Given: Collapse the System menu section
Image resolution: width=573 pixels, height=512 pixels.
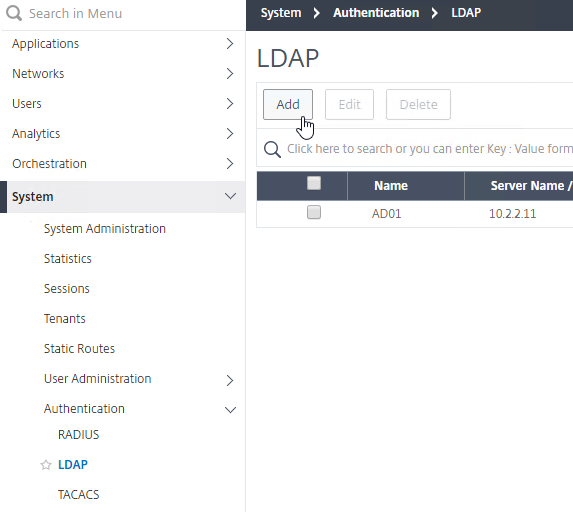Looking at the screenshot, I should tap(230, 196).
